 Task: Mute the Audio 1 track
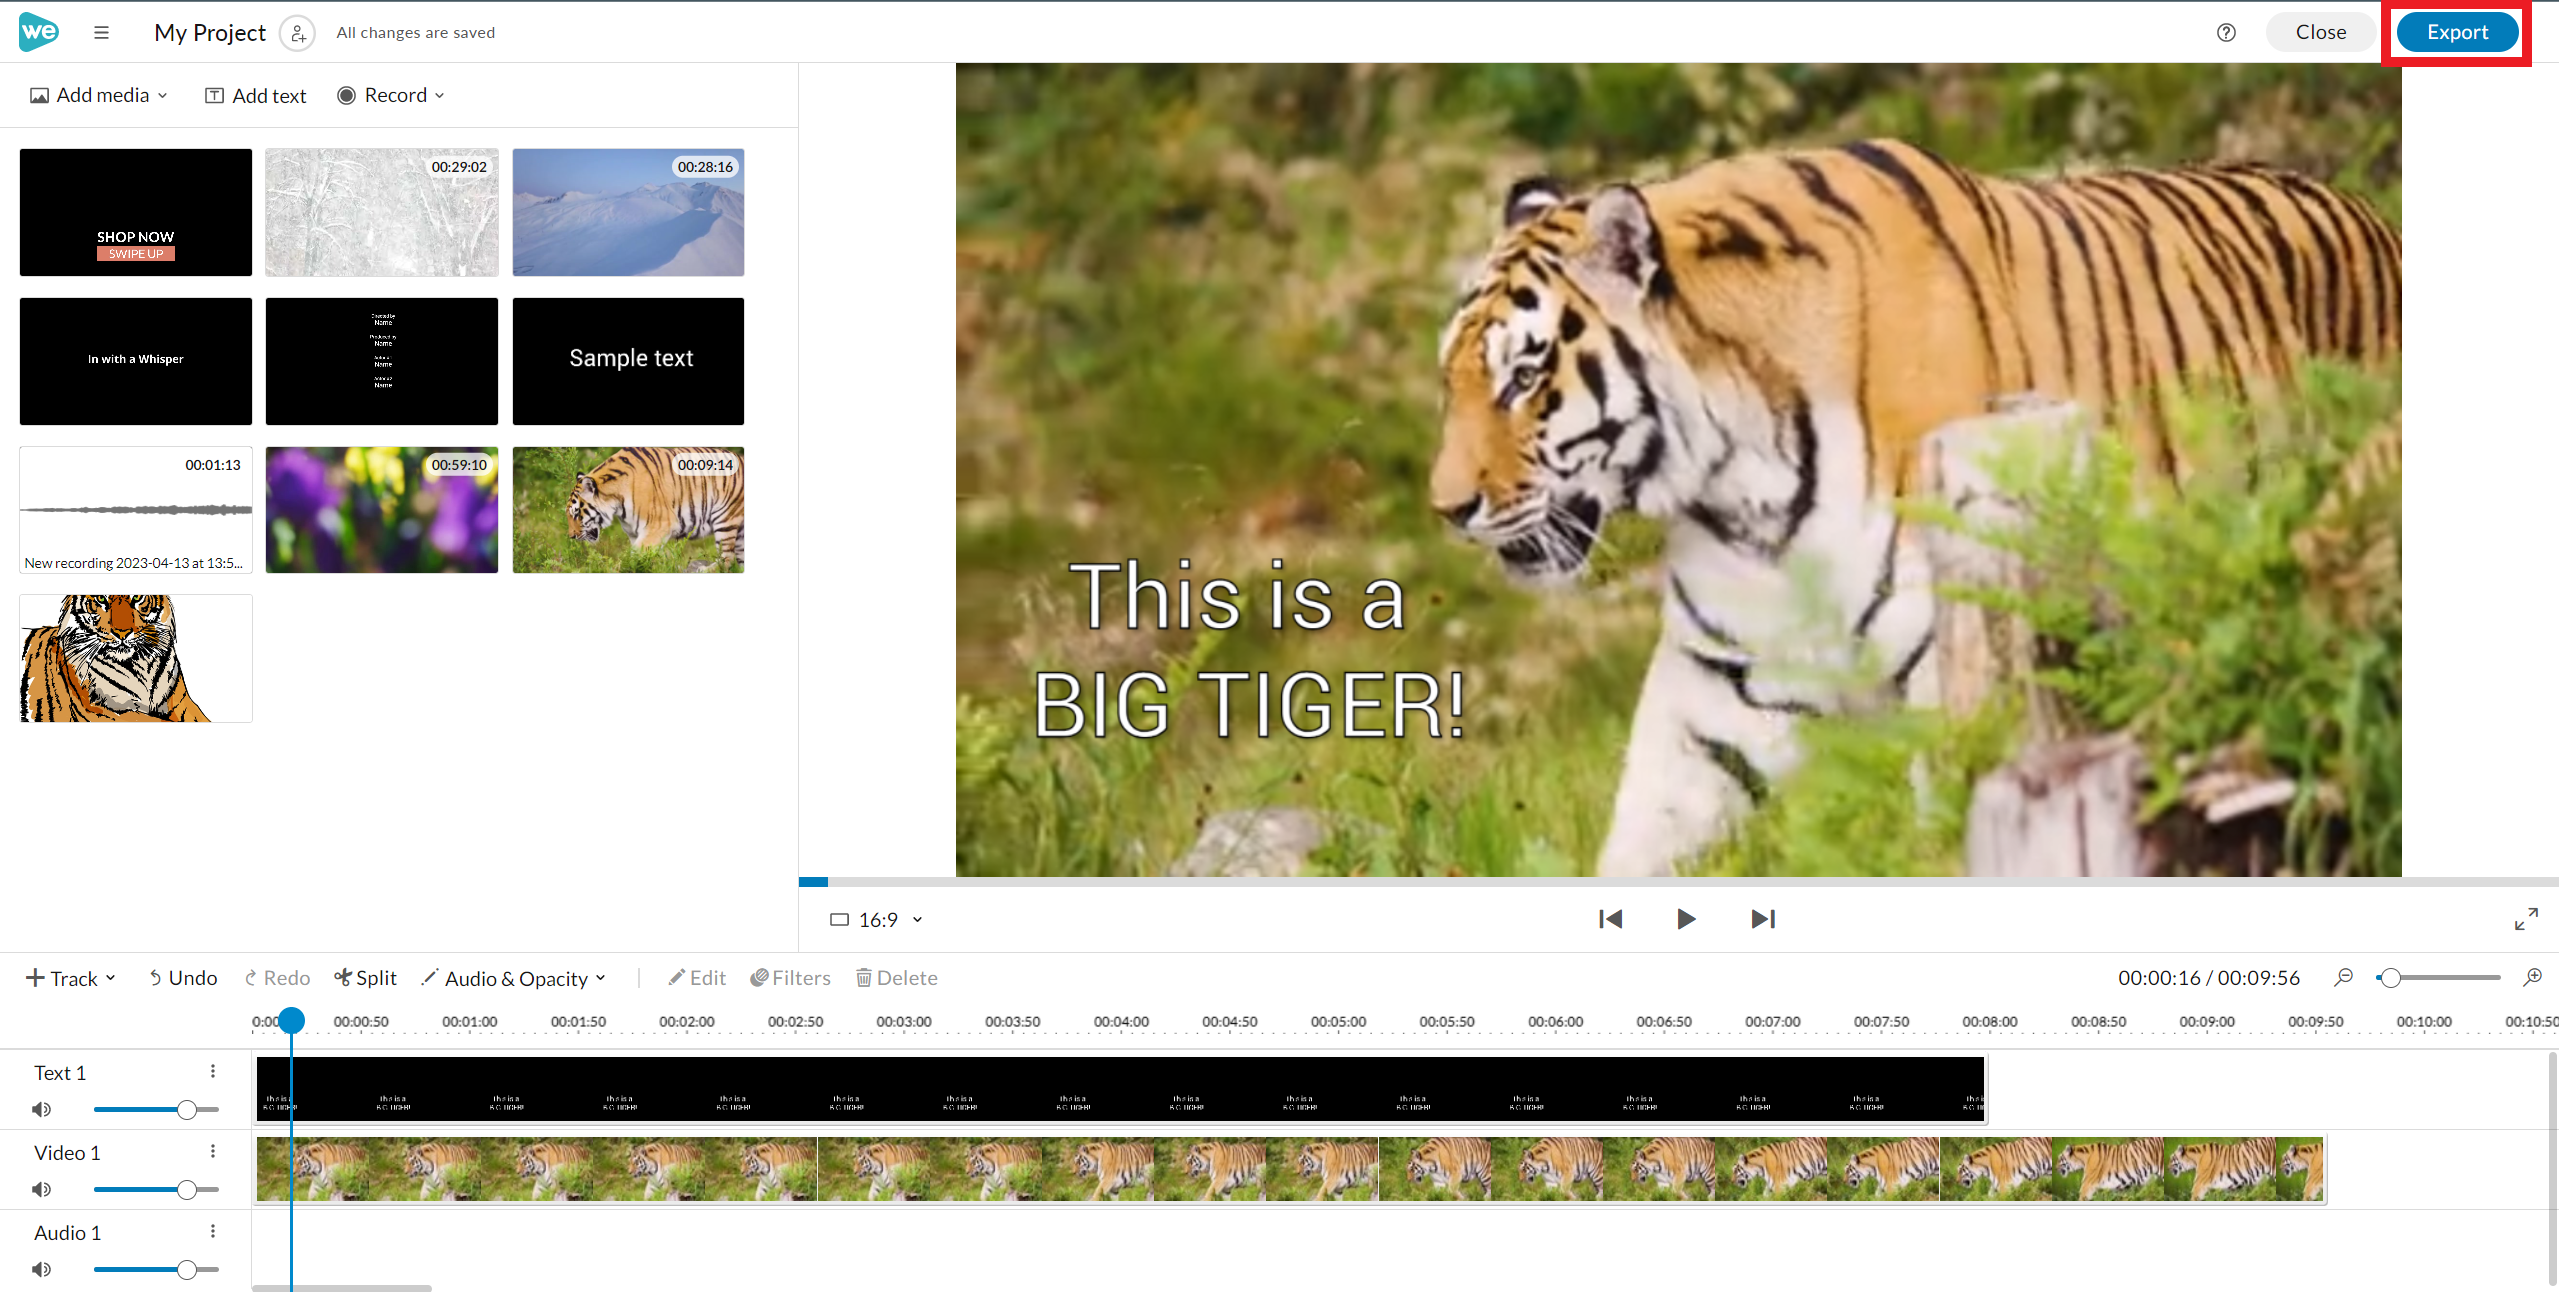click(x=41, y=1269)
